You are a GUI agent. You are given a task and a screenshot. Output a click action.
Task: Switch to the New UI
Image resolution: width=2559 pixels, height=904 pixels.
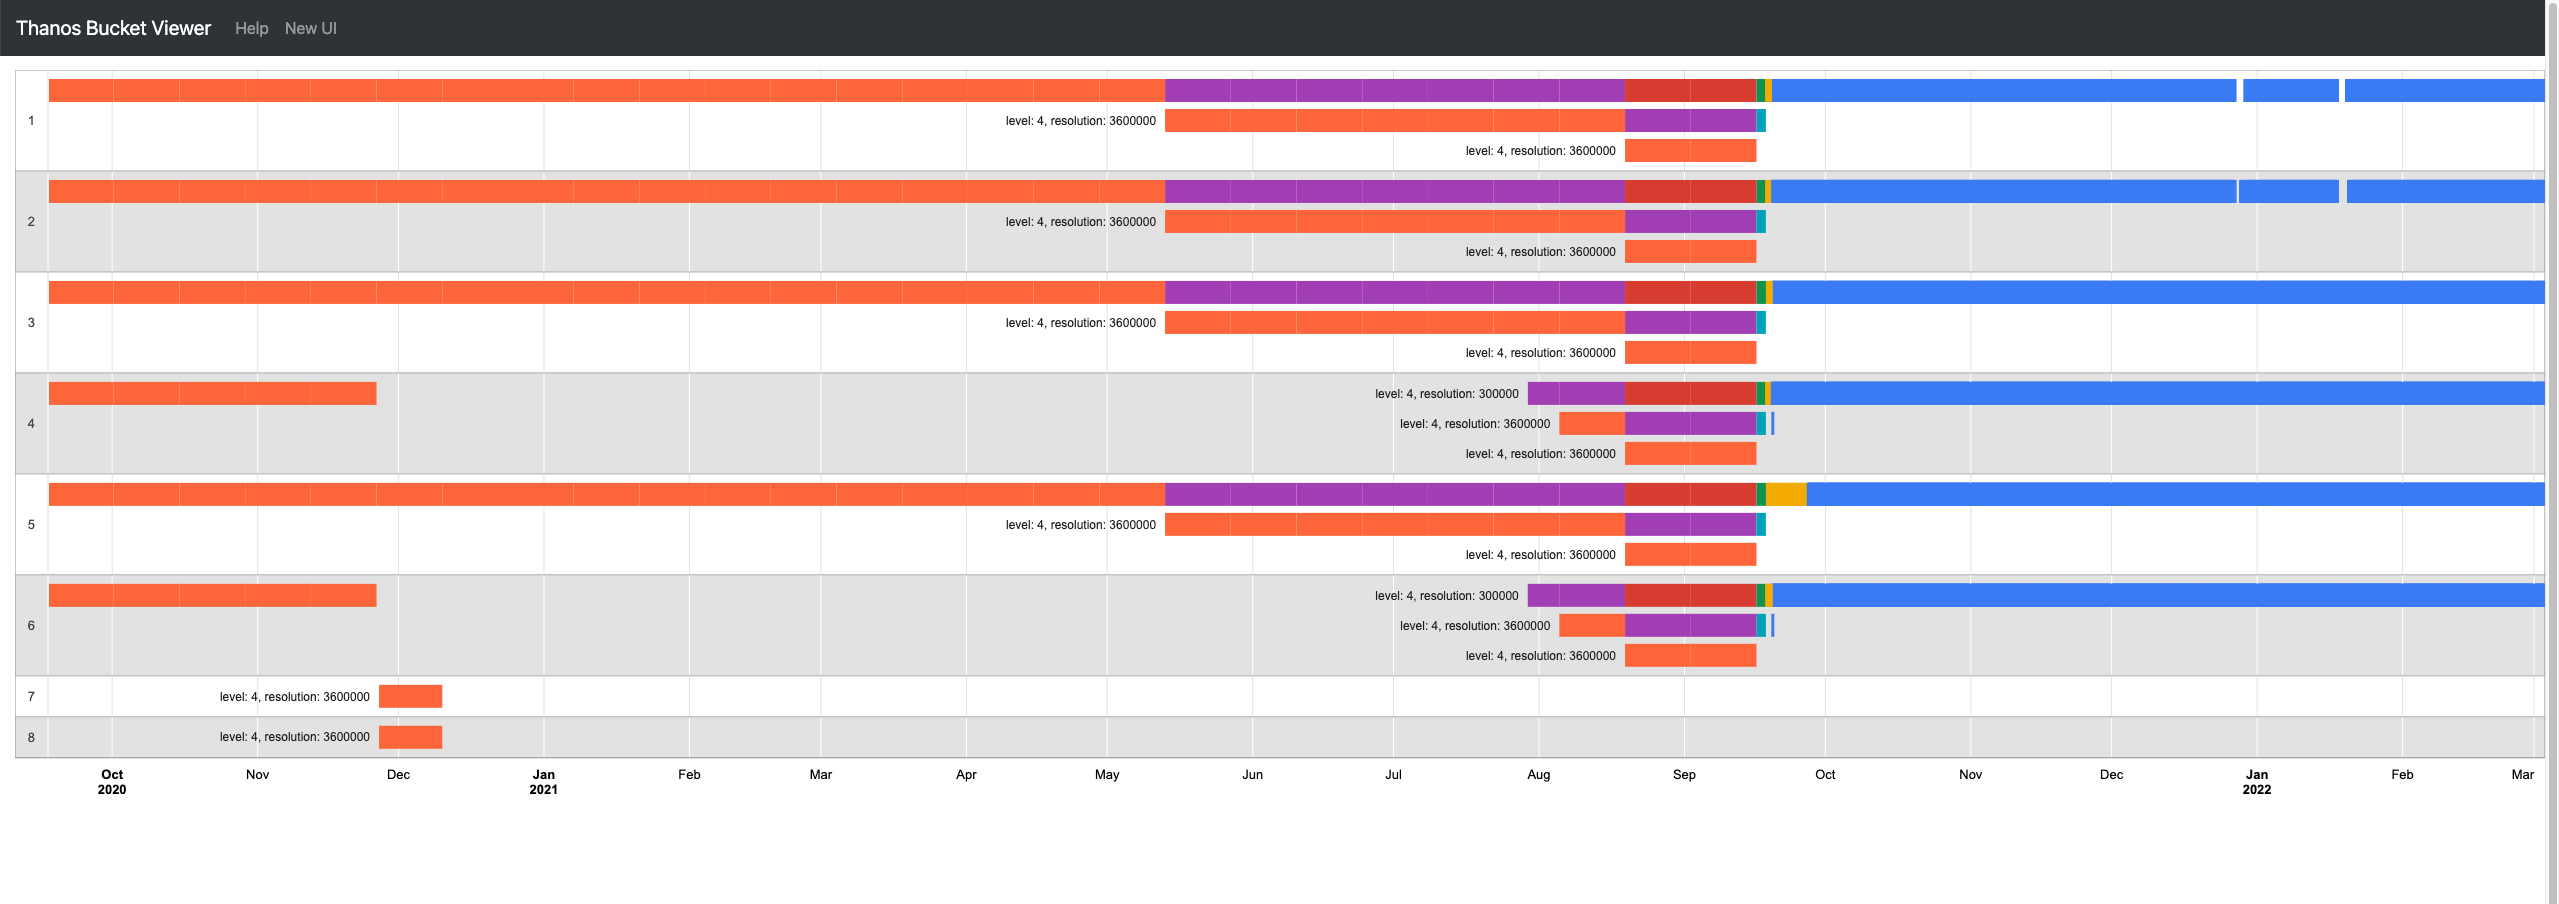tap(310, 28)
